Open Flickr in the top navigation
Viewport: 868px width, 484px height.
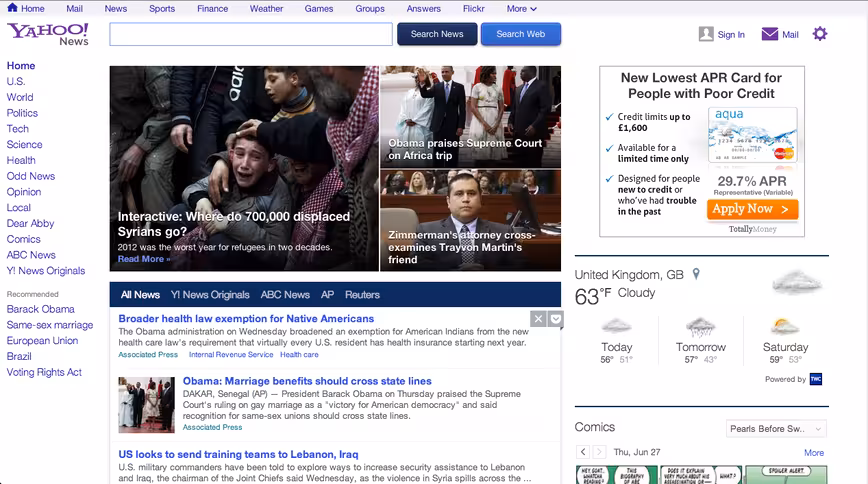click(x=474, y=9)
